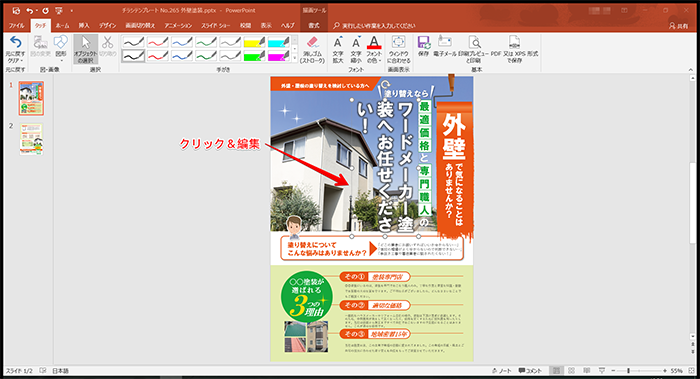Screen dimensions: 700x379
Task: Switch to Slide Sorter view
Action: (571, 371)
